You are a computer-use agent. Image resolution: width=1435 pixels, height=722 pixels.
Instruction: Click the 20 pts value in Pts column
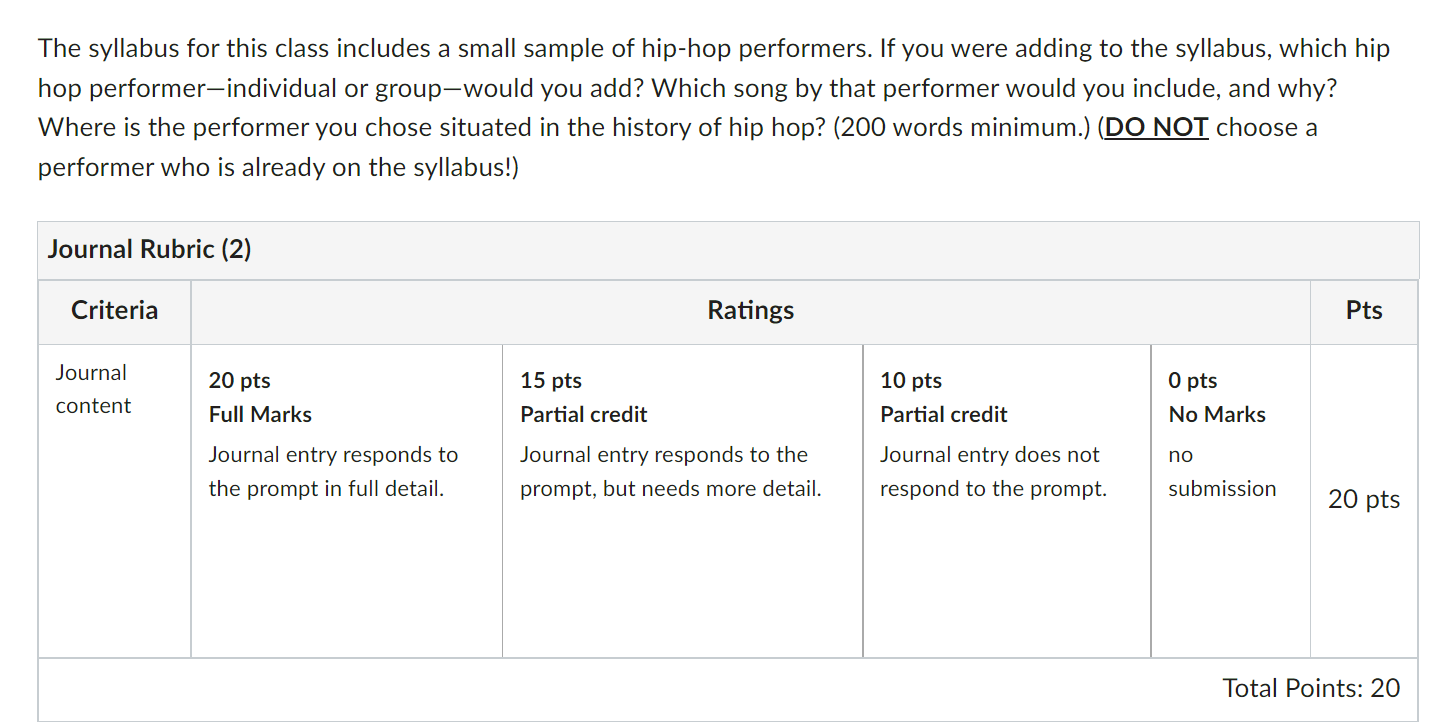(1364, 499)
